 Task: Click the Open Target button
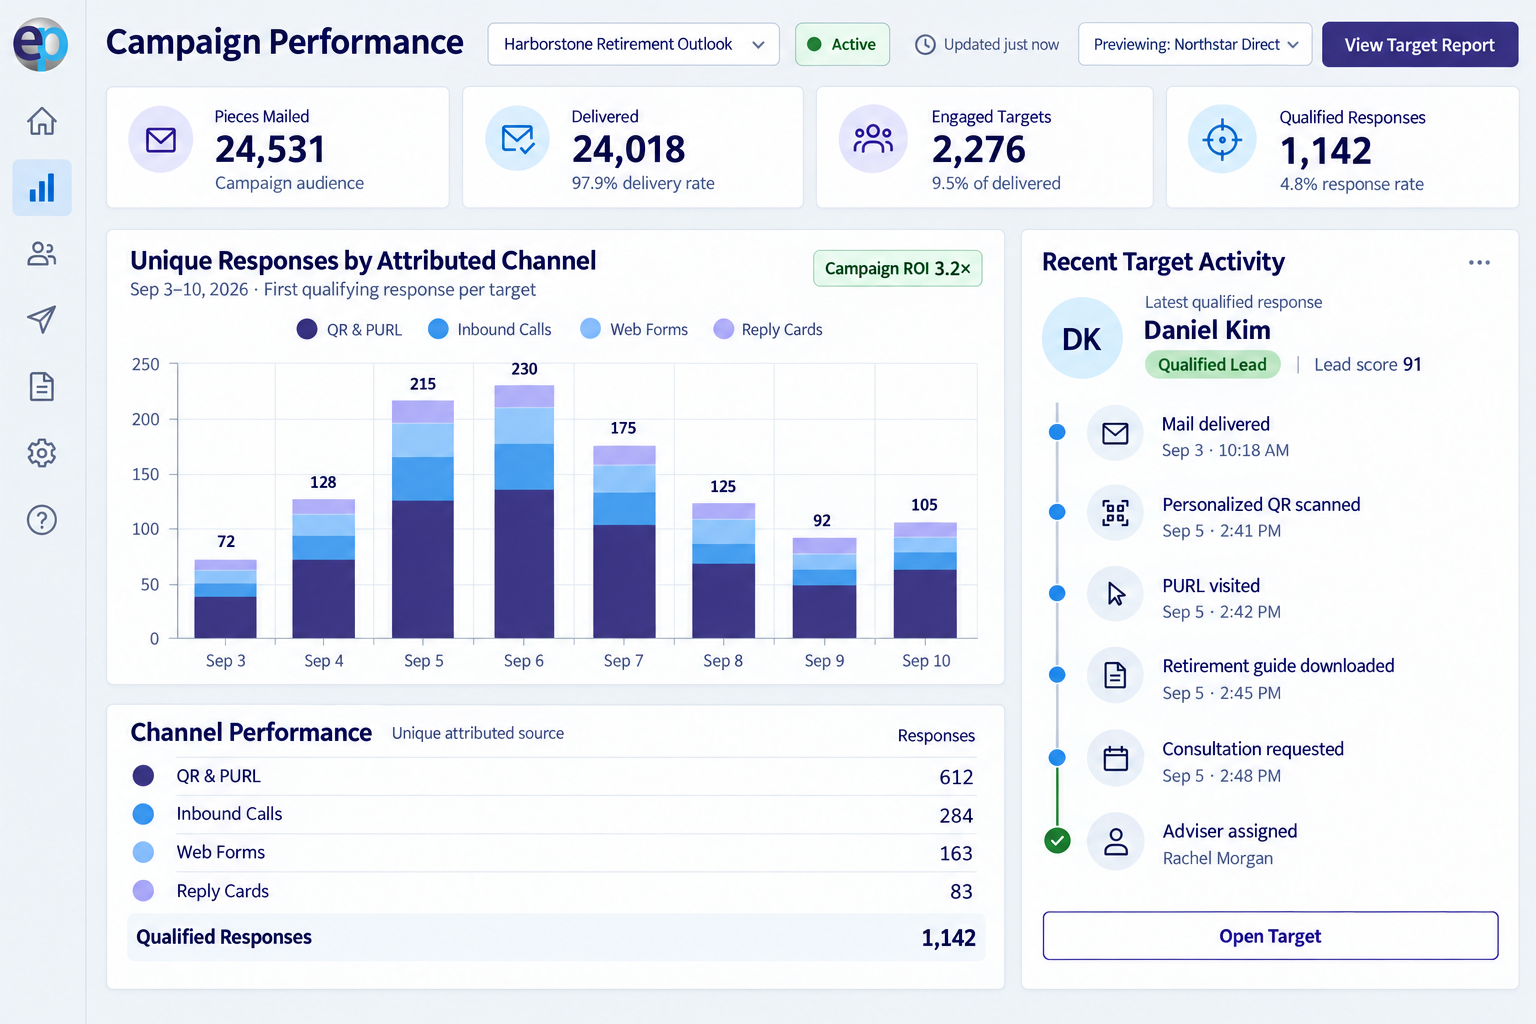tap(1270, 936)
